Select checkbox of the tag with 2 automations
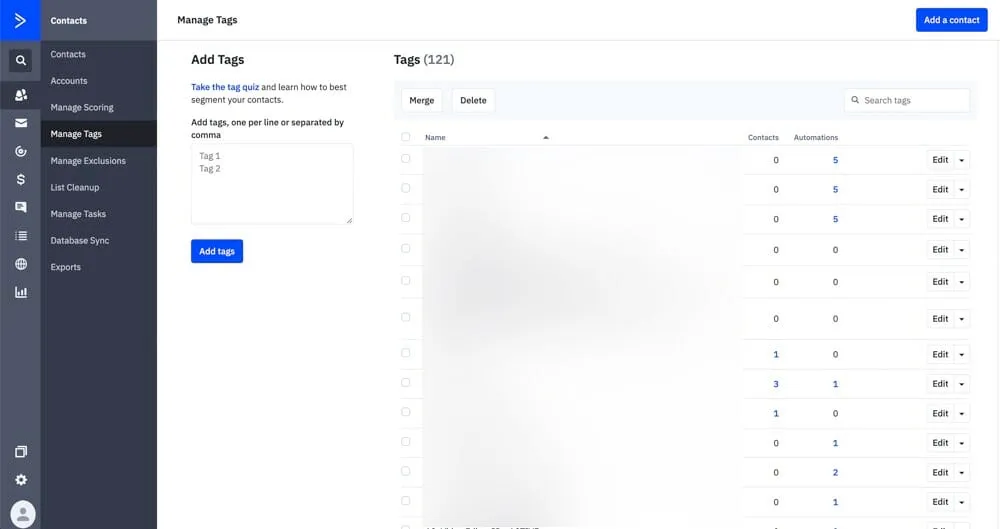This screenshot has height=529, width=1000. click(405, 472)
